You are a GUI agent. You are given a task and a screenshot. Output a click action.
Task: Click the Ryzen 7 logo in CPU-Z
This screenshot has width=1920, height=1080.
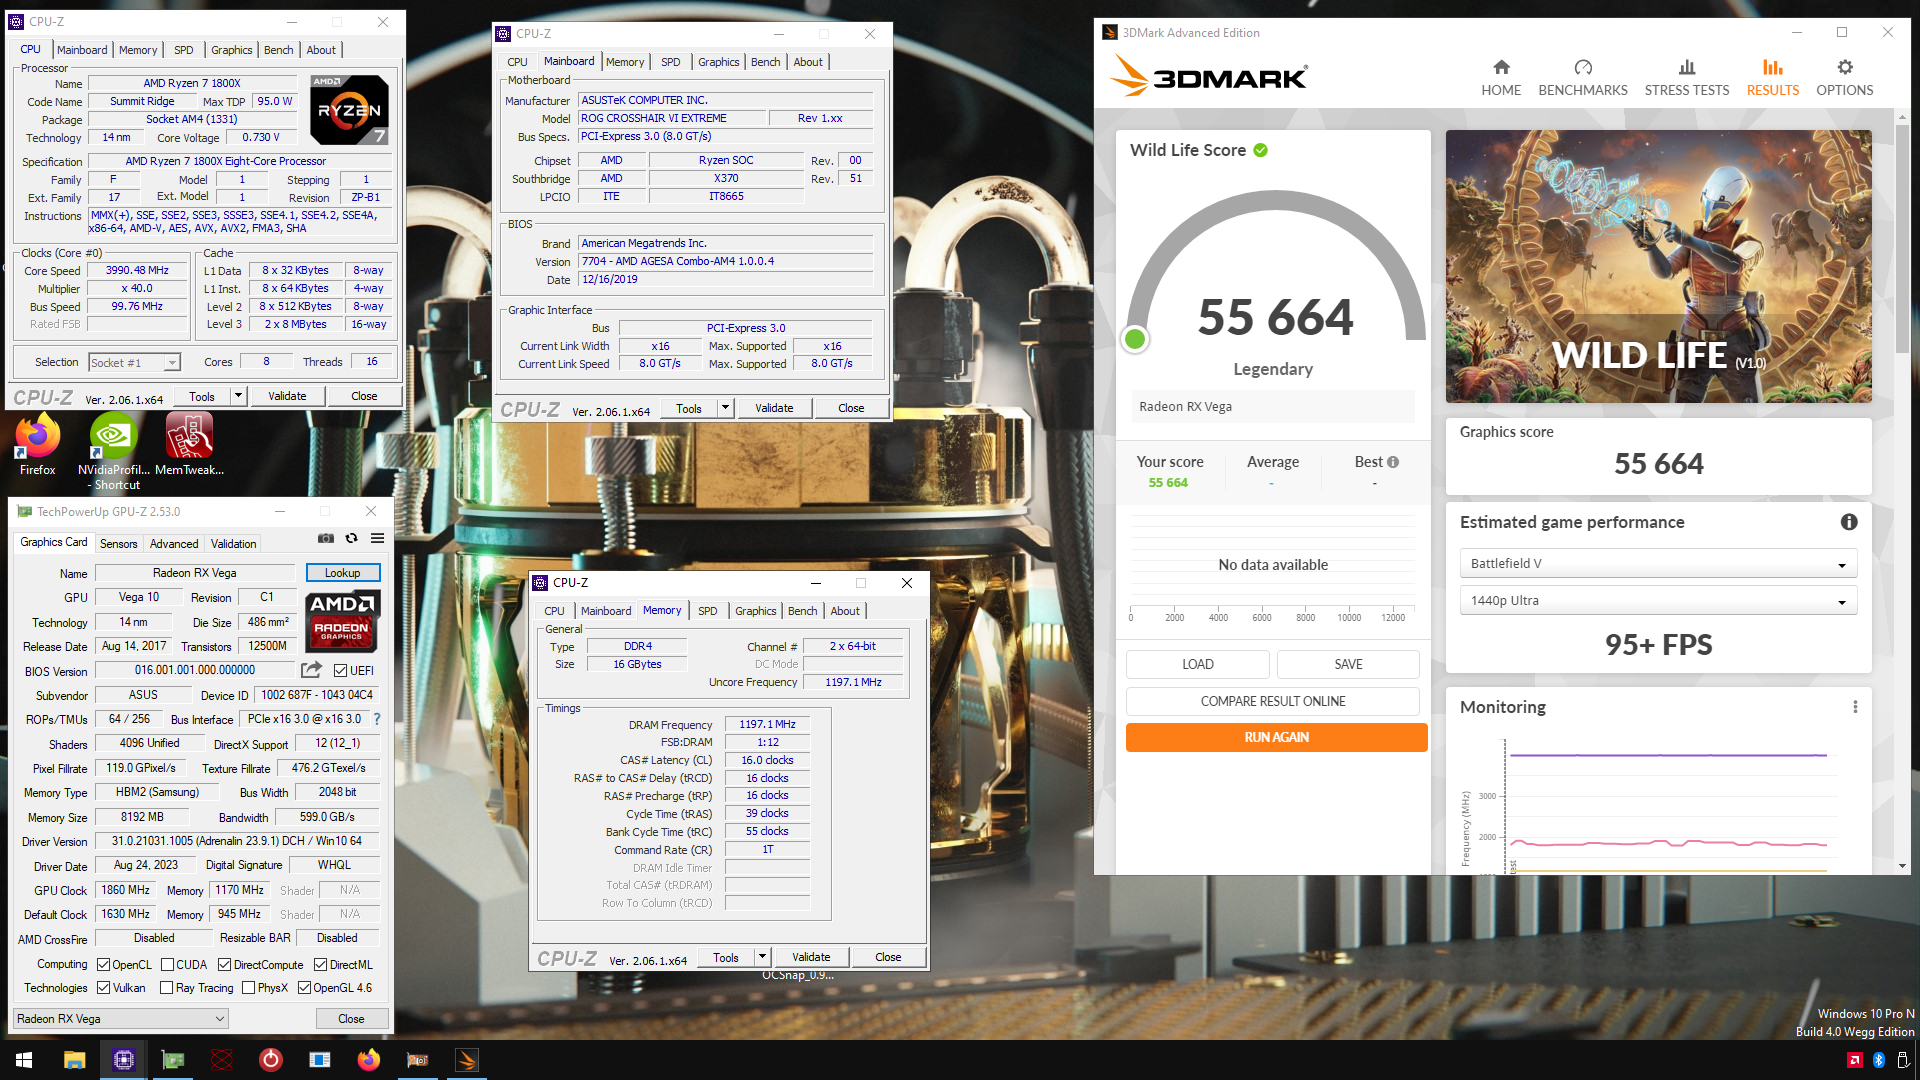pos(349,110)
